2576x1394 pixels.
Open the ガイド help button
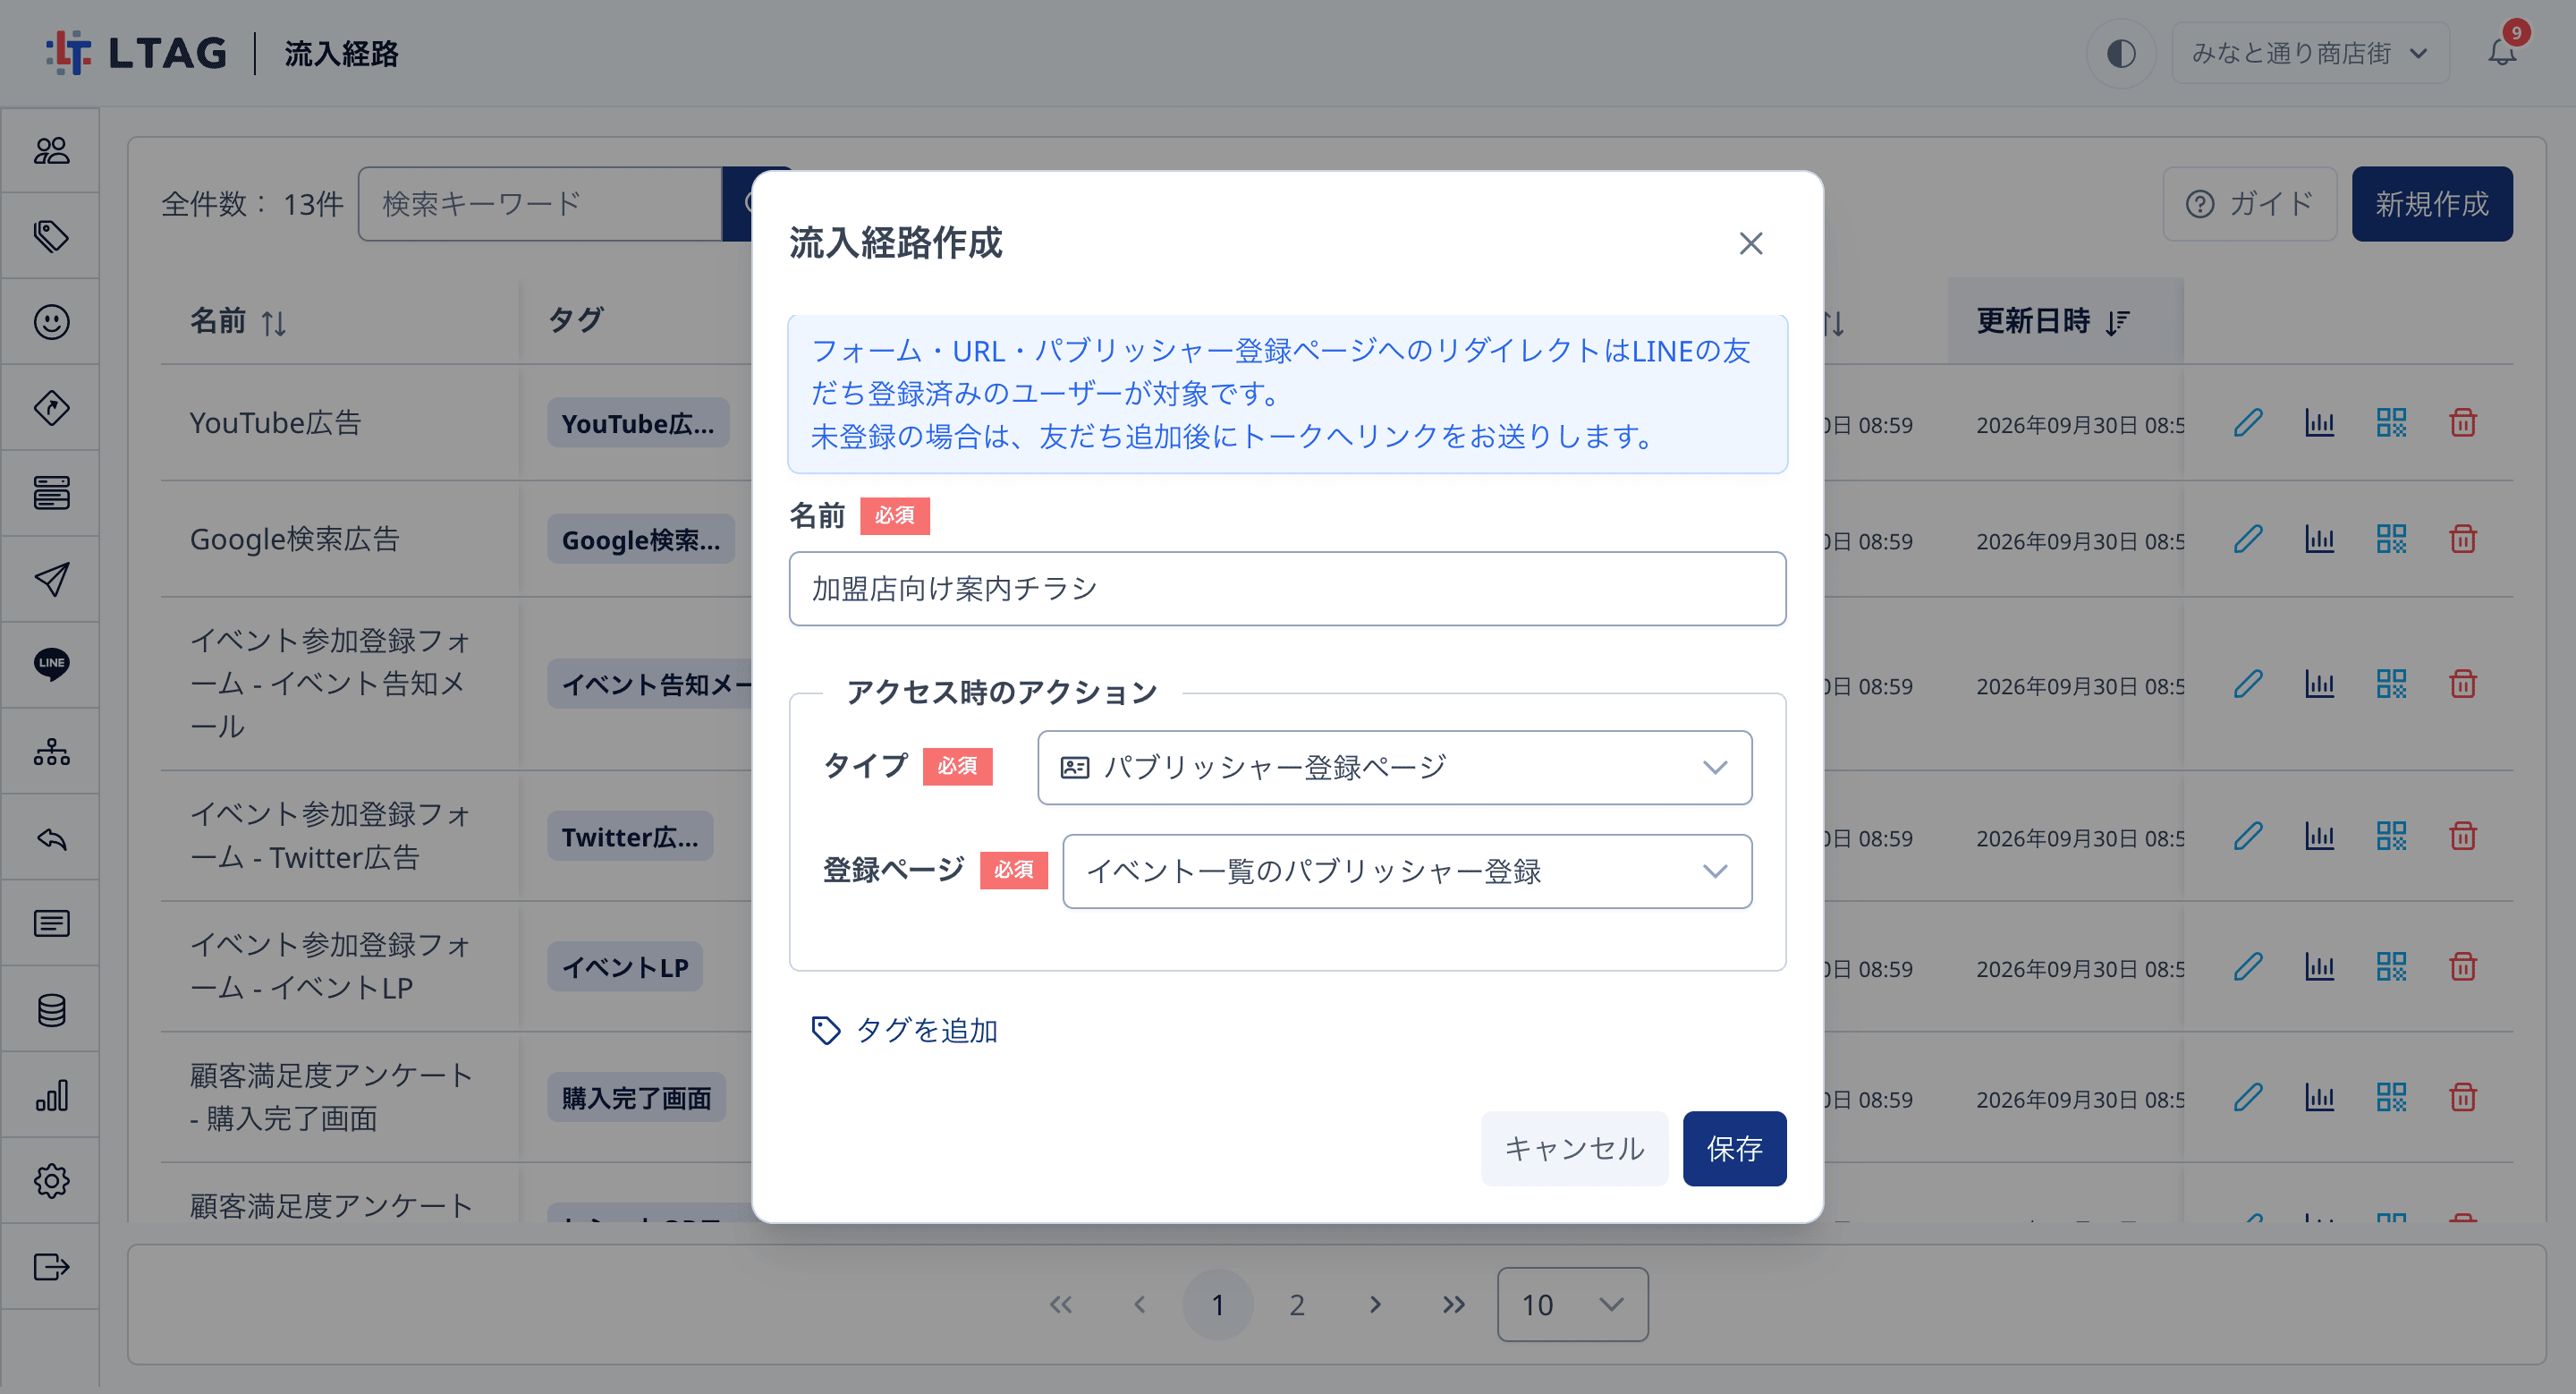pyautogui.click(x=2250, y=204)
